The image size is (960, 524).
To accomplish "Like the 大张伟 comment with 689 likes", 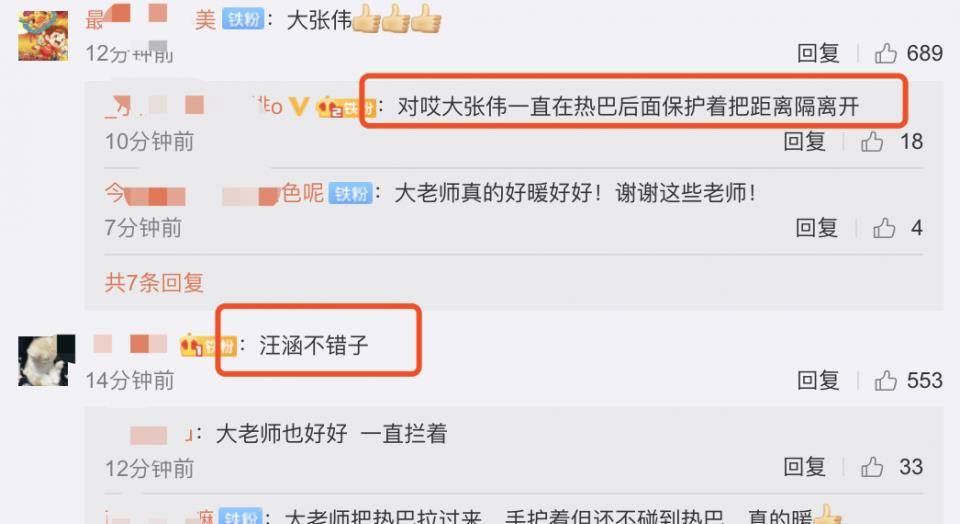I will [885, 53].
